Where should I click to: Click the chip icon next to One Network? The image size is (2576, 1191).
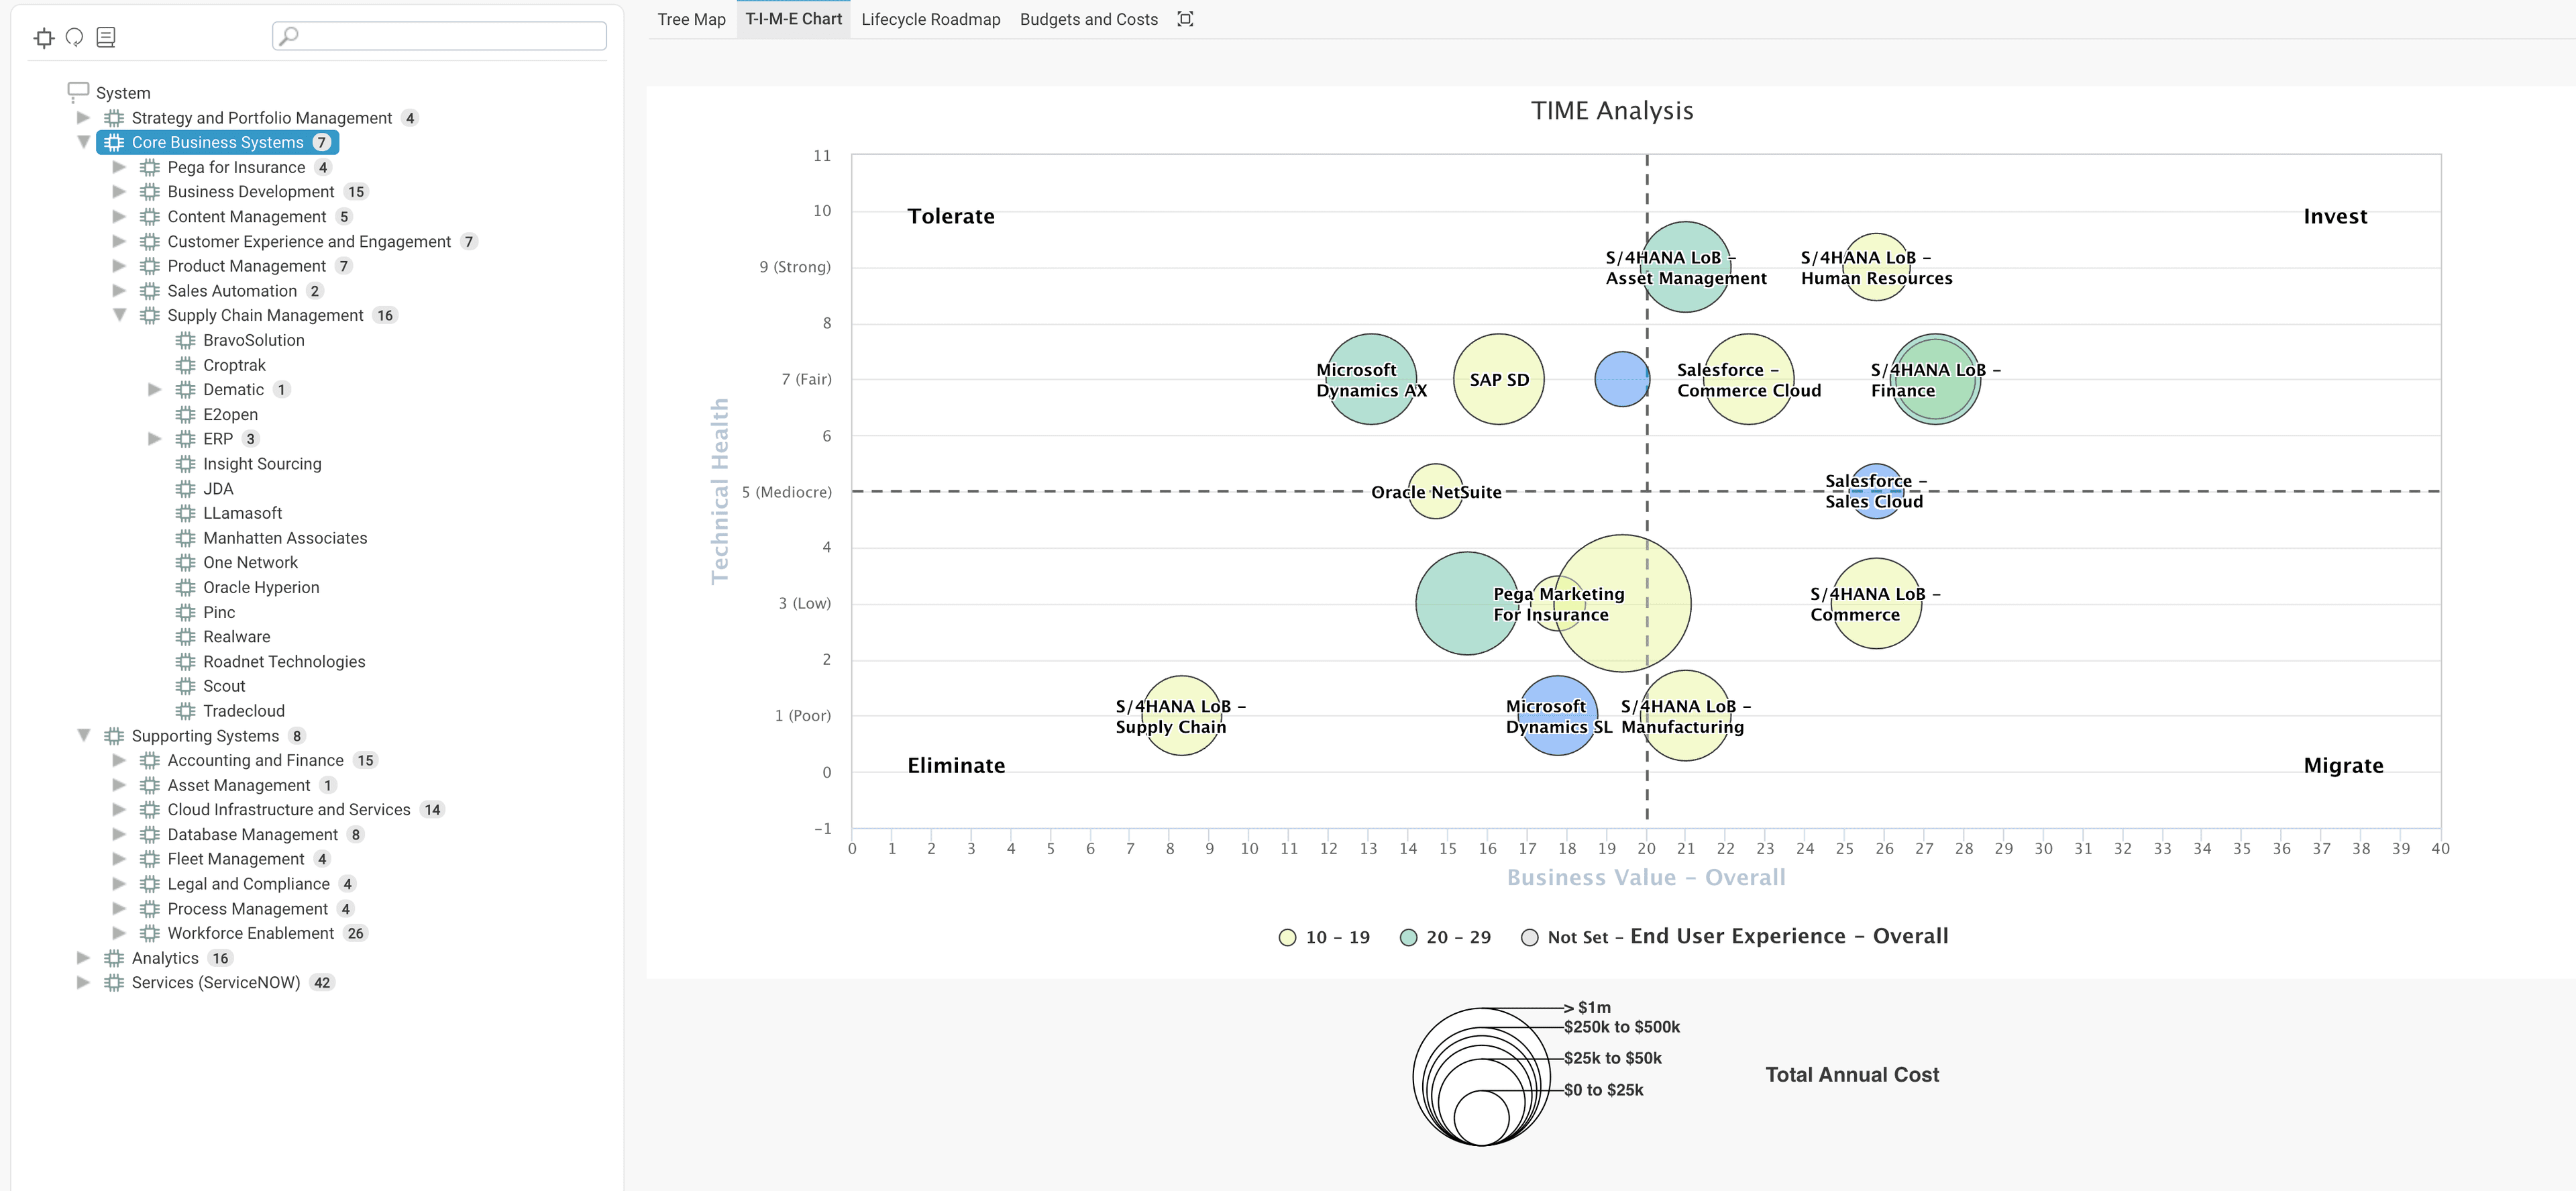pyautogui.click(x=186, y=563)
